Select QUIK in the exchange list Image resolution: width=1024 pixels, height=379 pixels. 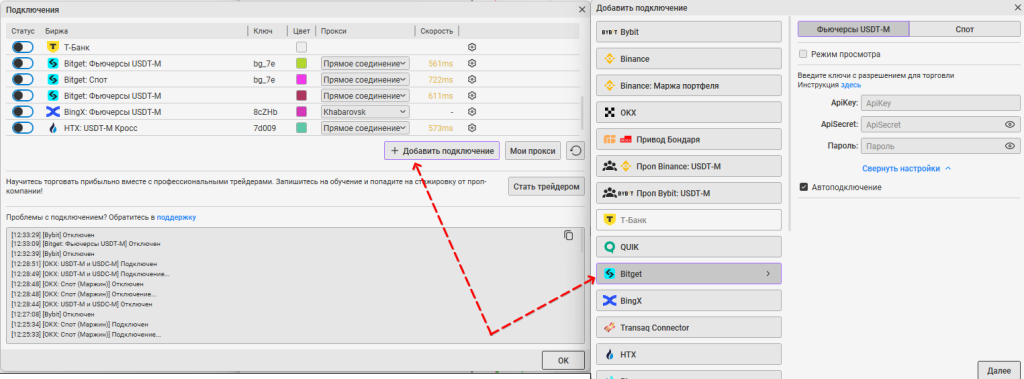point(689,247)
